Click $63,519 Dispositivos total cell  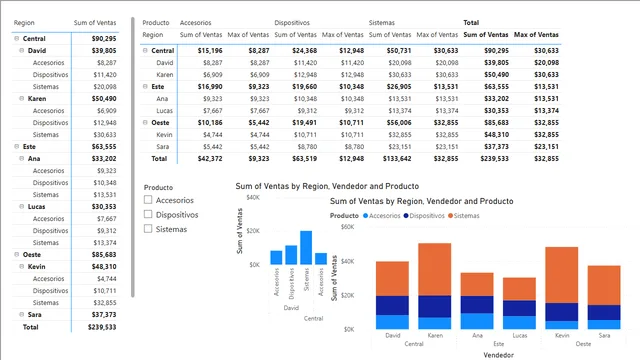[x=304, y=158]
